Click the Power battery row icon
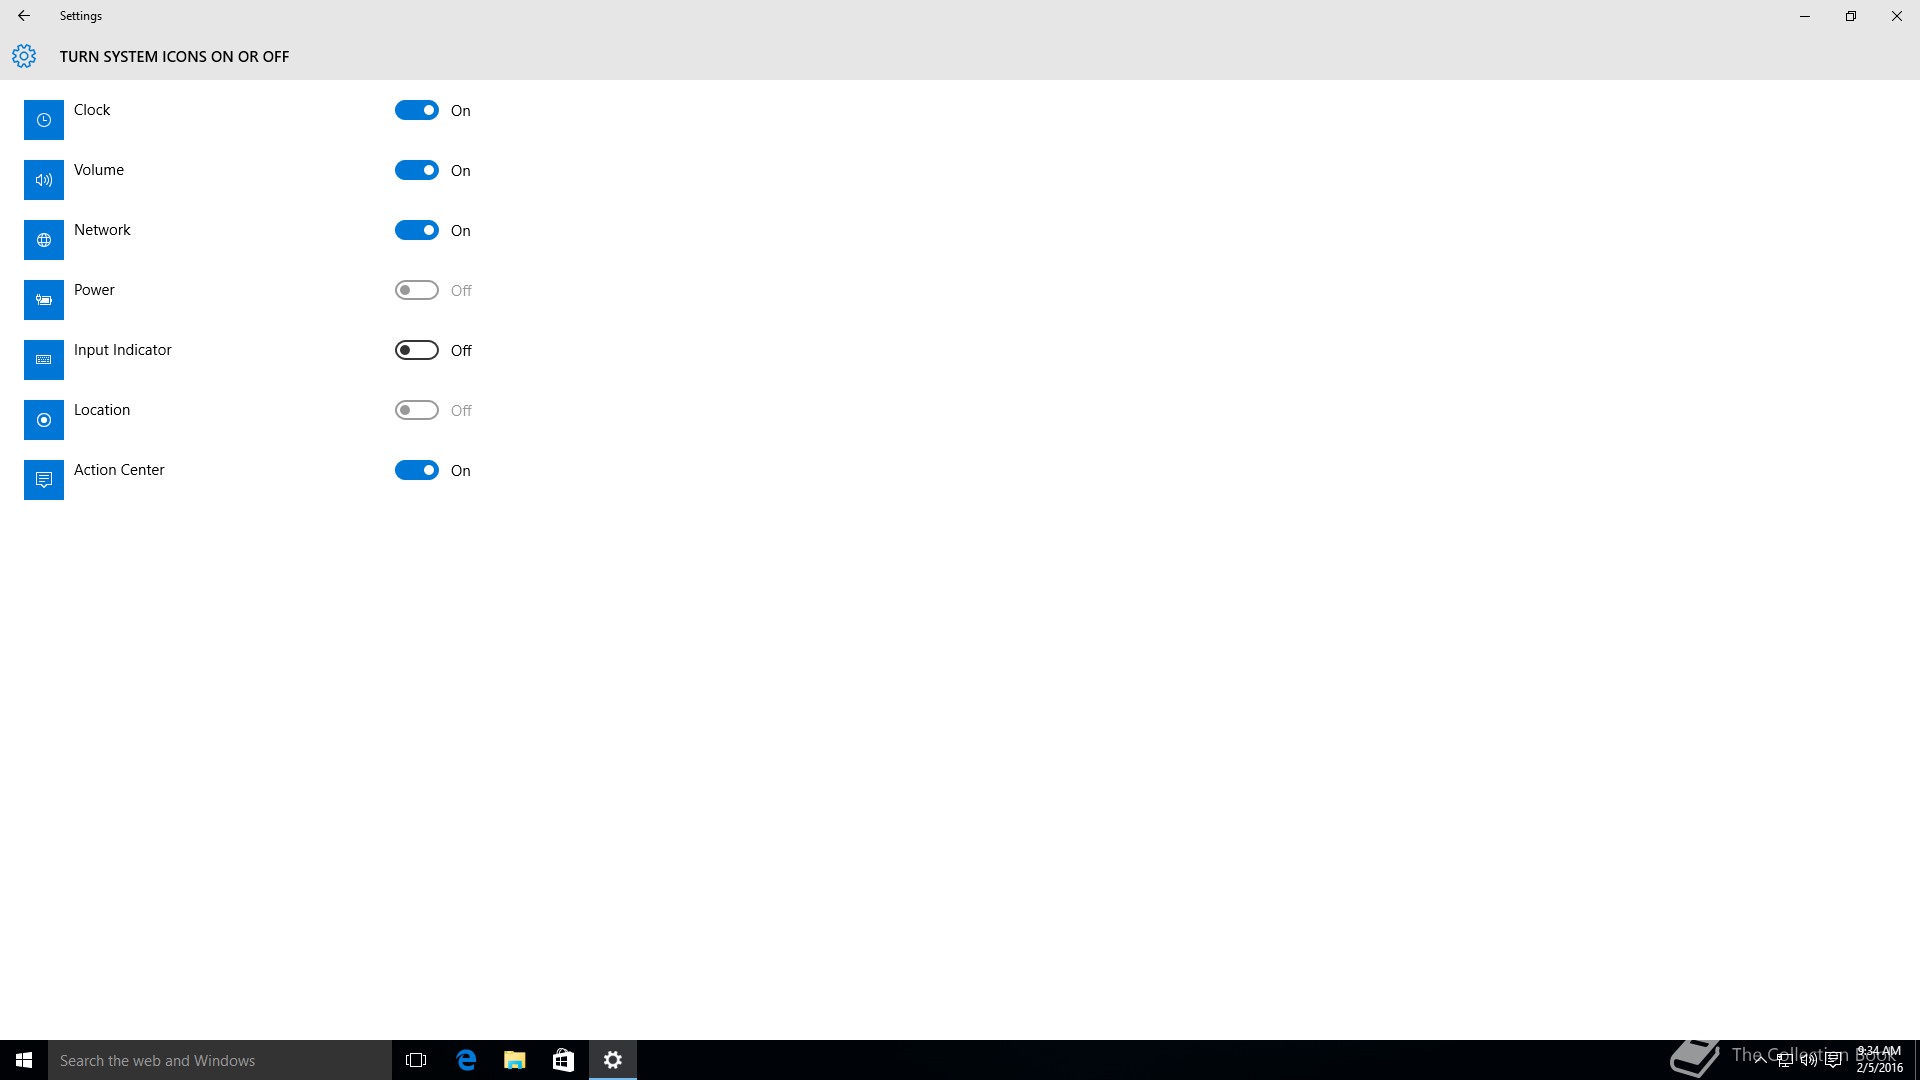The width and height of the screenshot is (1920, 1080). 44,300
